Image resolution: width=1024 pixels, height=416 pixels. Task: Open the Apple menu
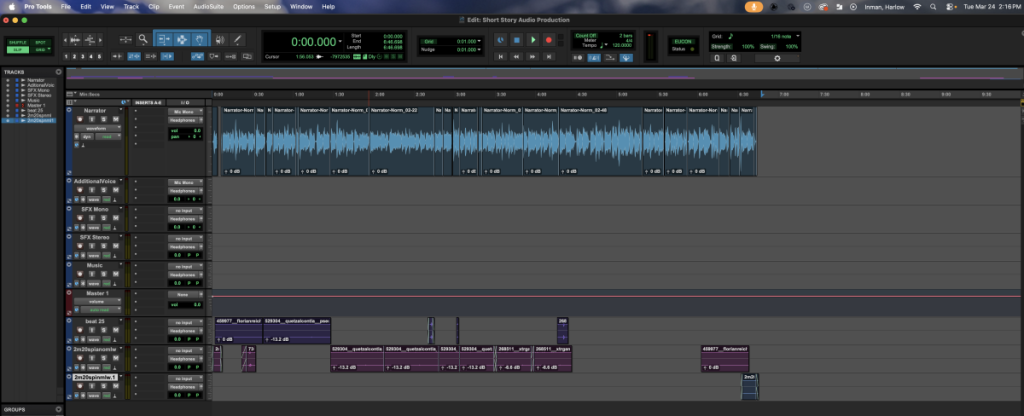[11, 7]
